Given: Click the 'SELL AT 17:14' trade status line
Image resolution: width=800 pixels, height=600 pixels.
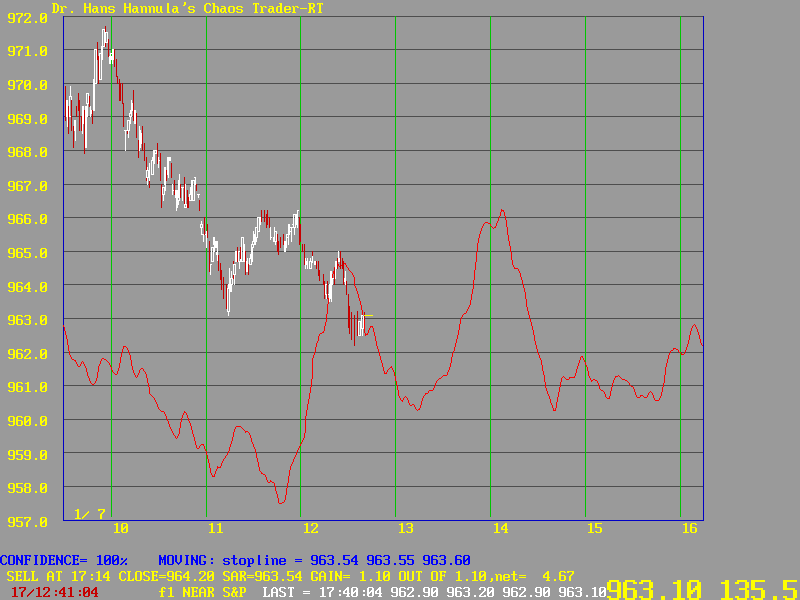Looking at the screenshot, I should (x=290, y=577).
